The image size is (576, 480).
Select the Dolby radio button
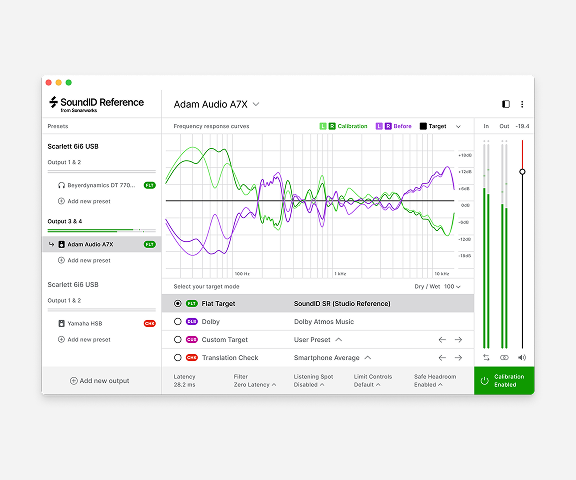pos(178,322)
